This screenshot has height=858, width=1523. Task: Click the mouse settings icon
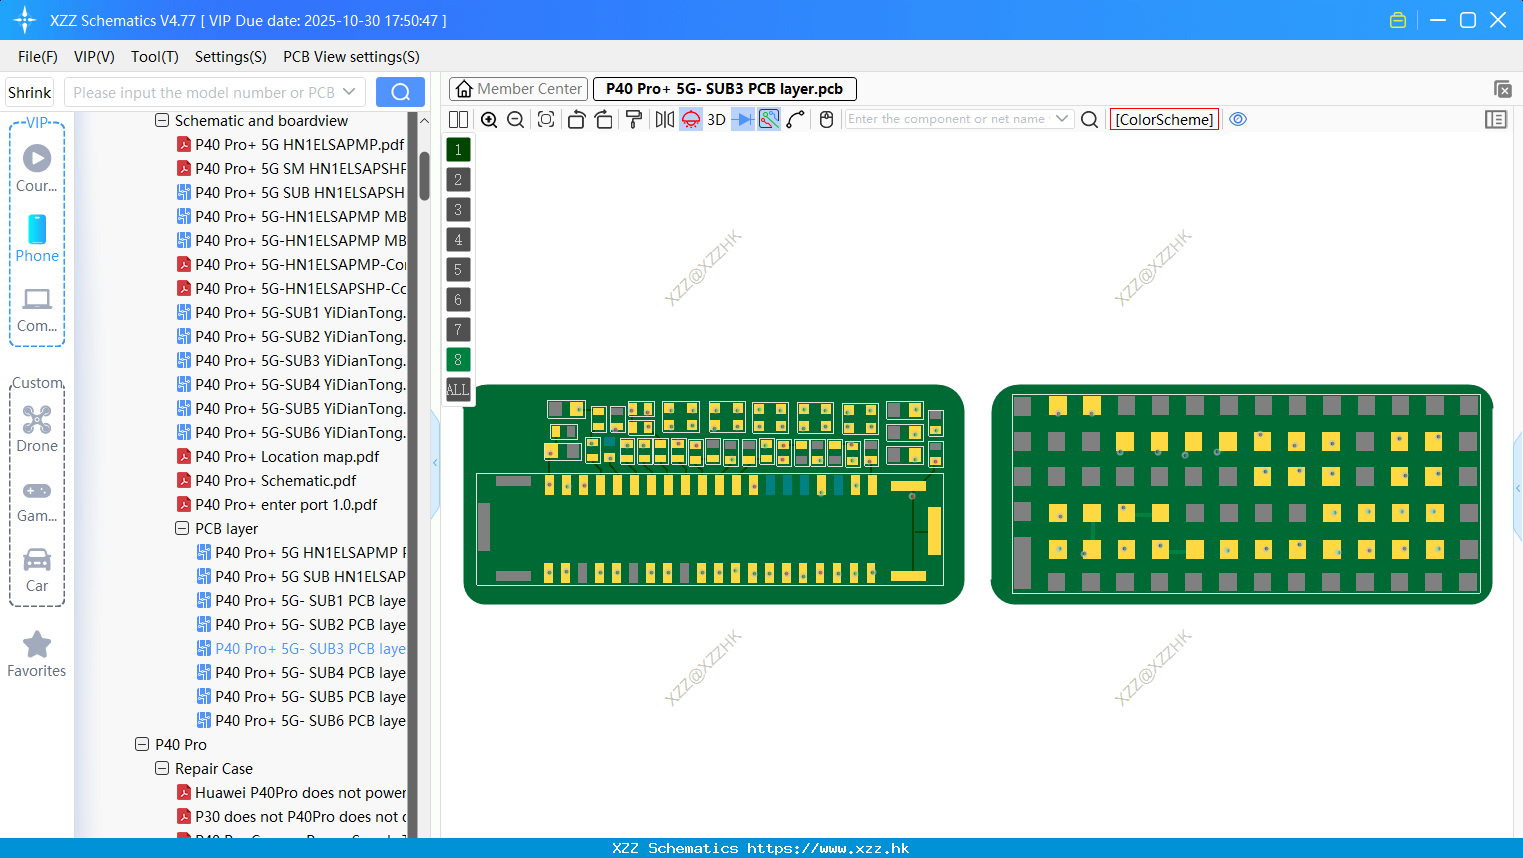[x=826, y=119]
